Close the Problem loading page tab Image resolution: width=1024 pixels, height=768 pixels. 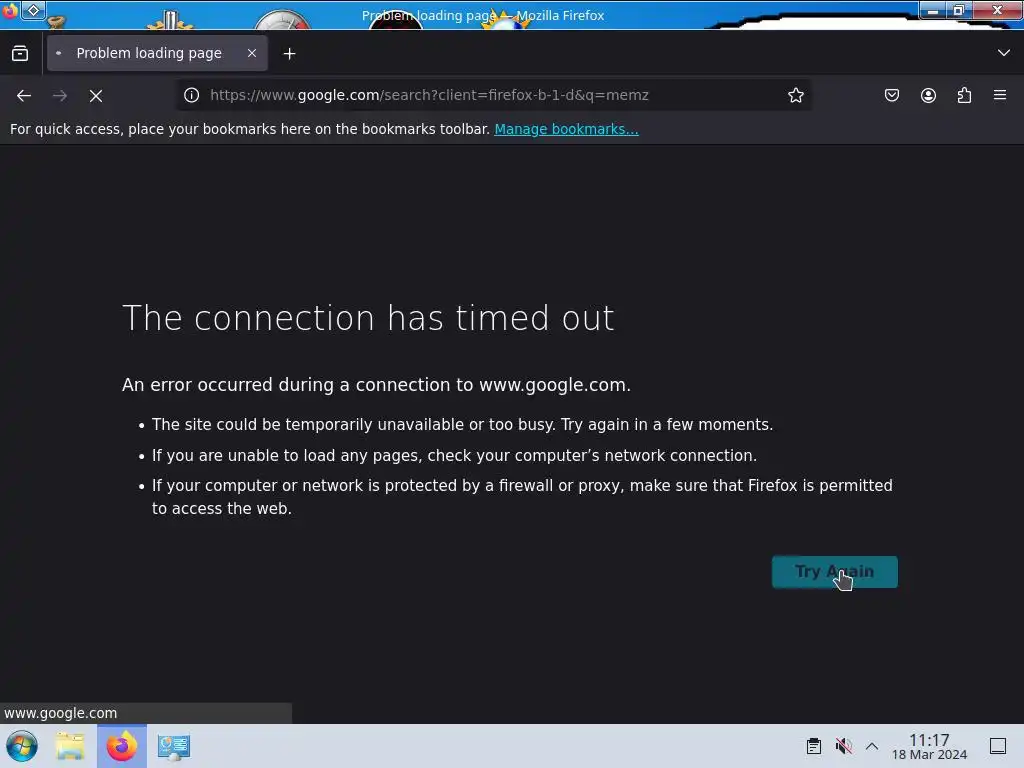(252, 54)
